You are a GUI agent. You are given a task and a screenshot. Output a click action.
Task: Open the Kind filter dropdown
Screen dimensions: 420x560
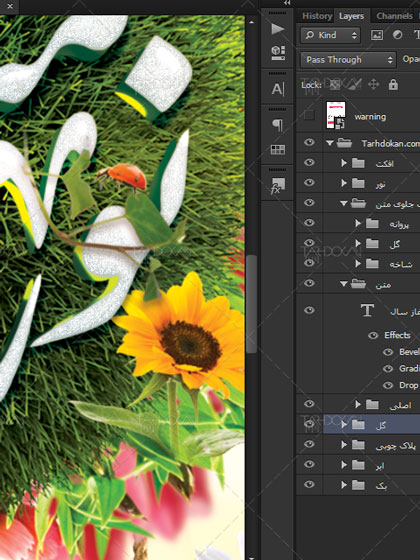tap(330, 35)
